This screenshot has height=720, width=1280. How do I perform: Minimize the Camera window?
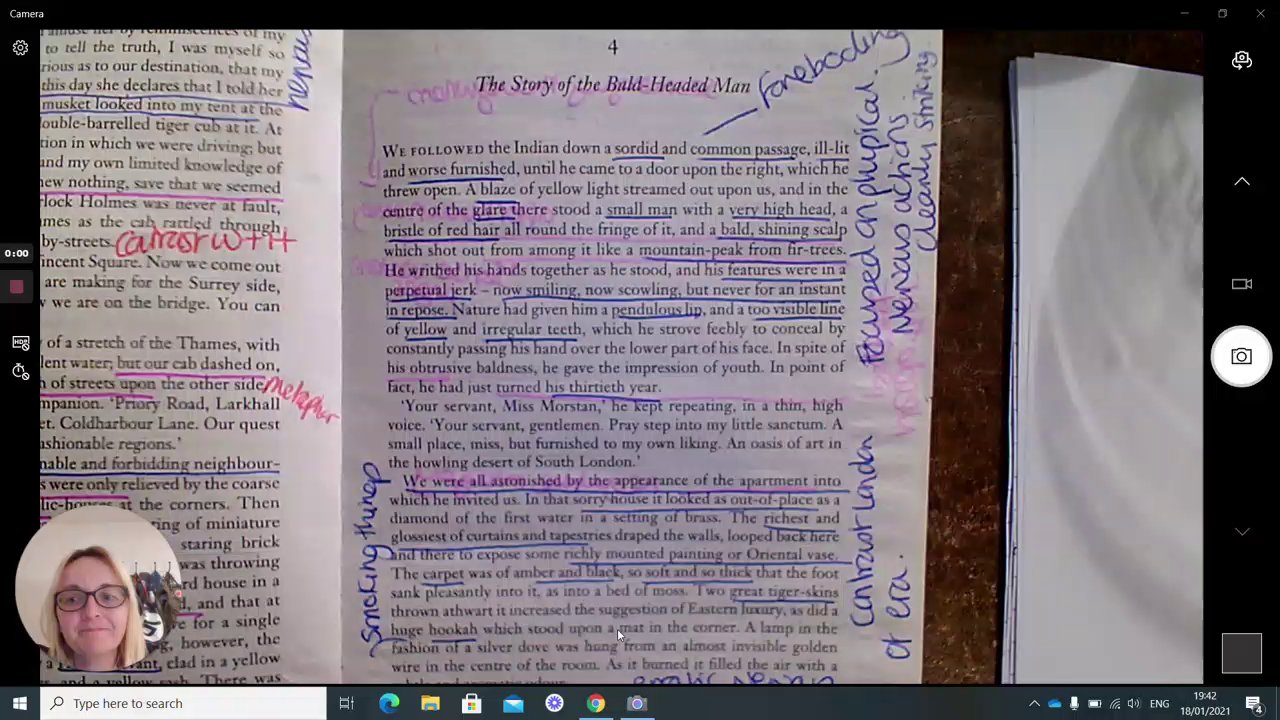tap(1184, 14)
